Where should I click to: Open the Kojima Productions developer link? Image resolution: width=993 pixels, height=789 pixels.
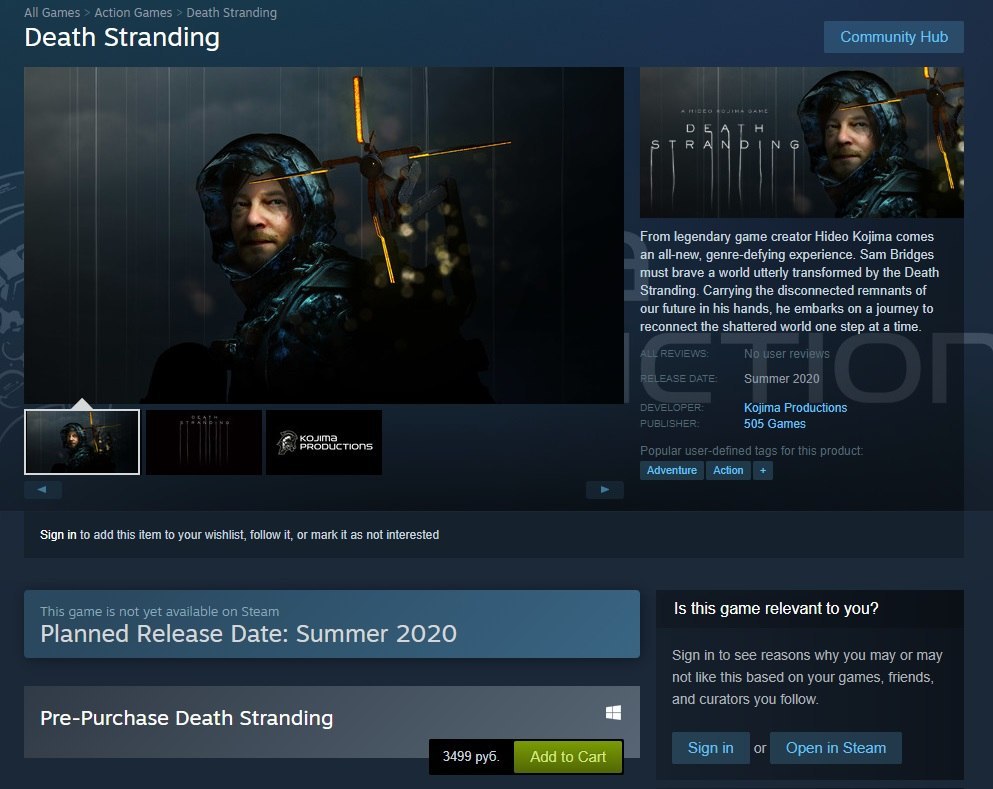click(795, 408)
